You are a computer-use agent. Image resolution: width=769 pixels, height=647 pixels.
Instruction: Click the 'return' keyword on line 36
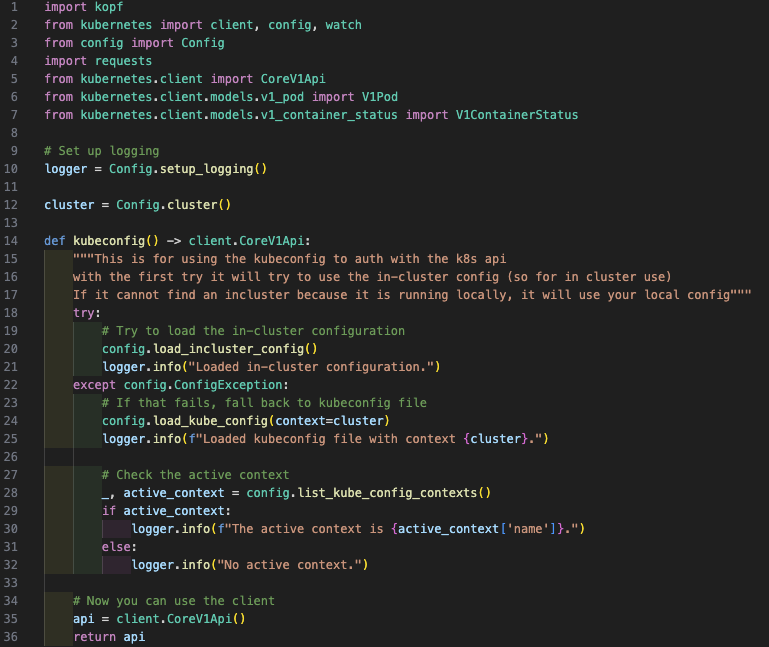(95, 637)
